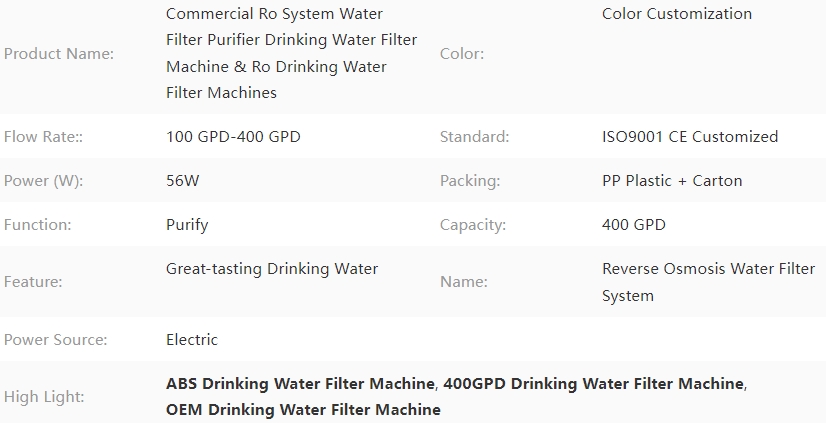Open the 400GPD Drinking Water Filter Machine link
The height and width of the screenshot is (423, 826).
coord(593,384)
